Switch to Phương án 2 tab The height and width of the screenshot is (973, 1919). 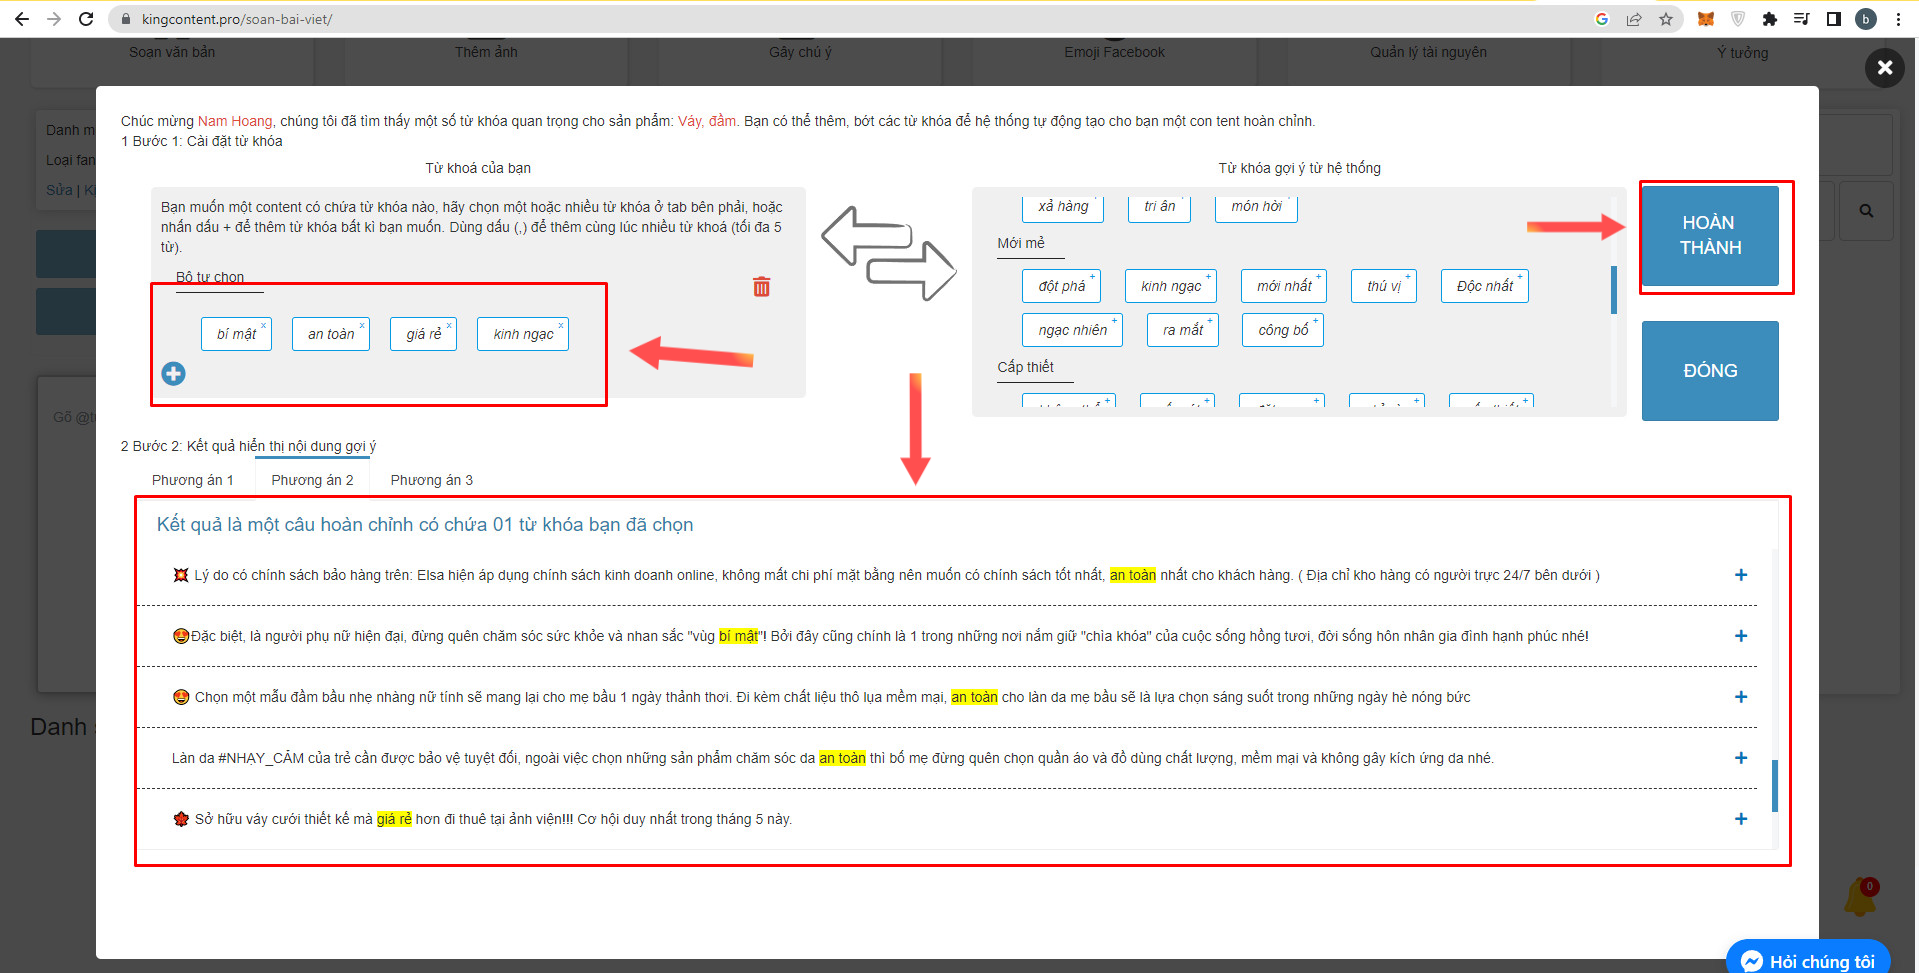(x=312, y=480)
